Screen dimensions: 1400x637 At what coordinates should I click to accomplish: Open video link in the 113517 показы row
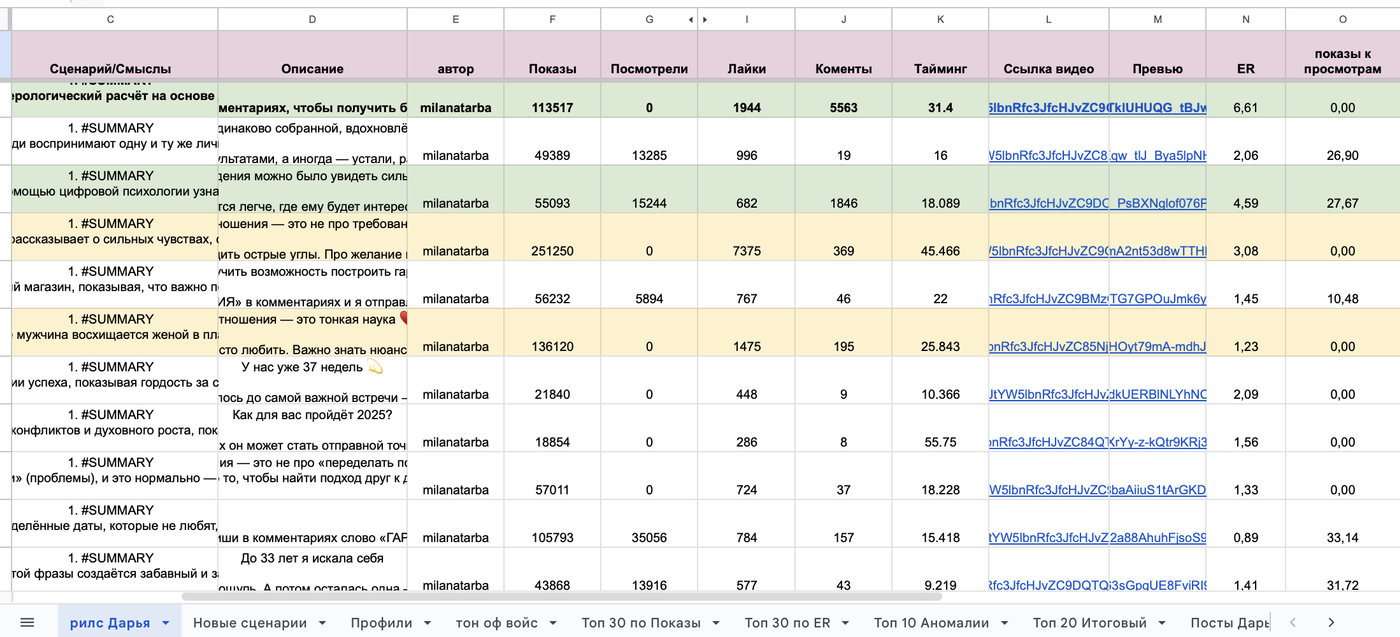(1048, 108)
